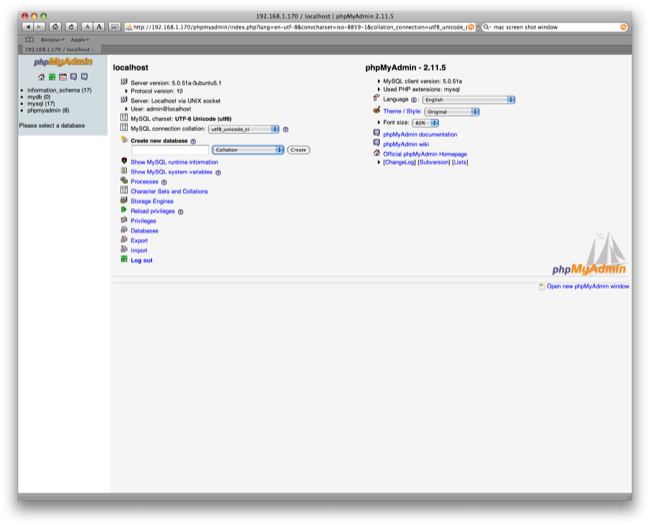
Task: Open phpMyAdmin wiki link
Action: pos(406,145)
